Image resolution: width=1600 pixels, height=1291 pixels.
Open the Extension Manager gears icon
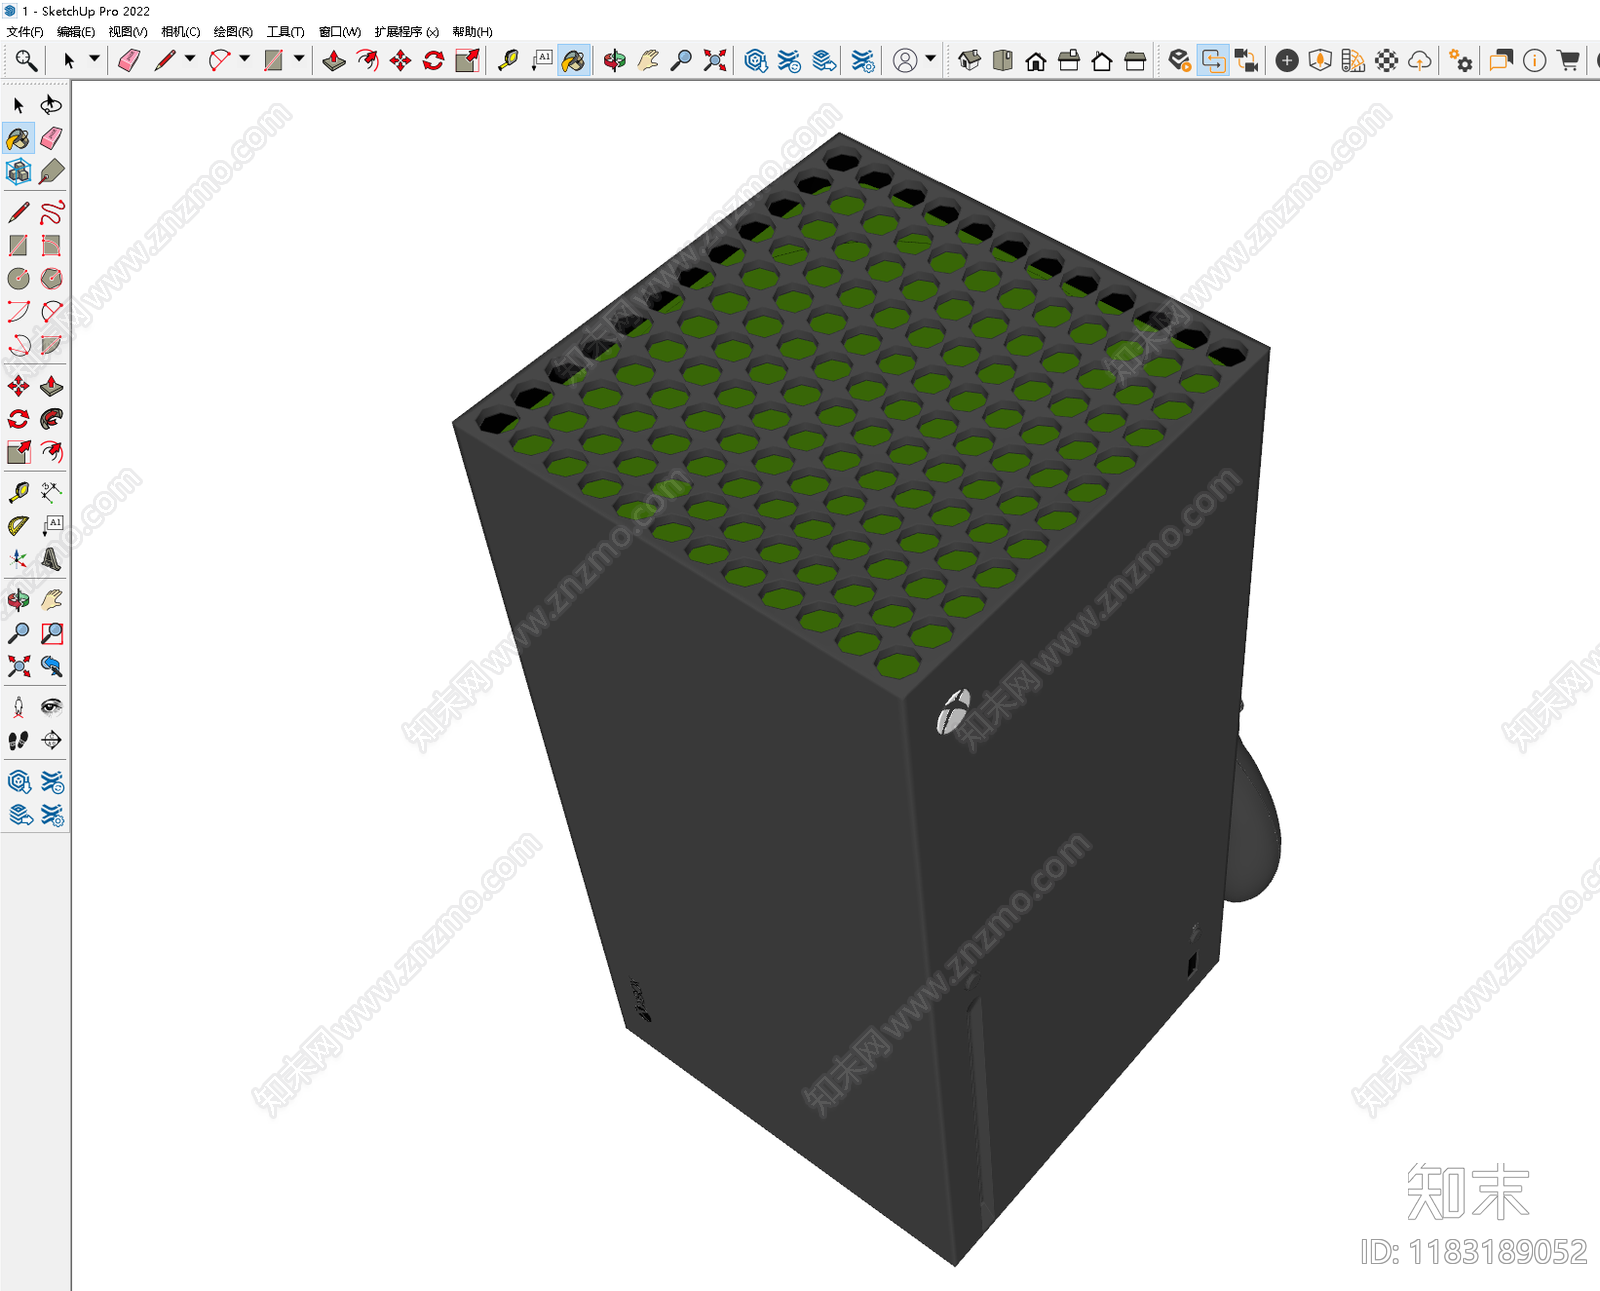[1461, 61]
